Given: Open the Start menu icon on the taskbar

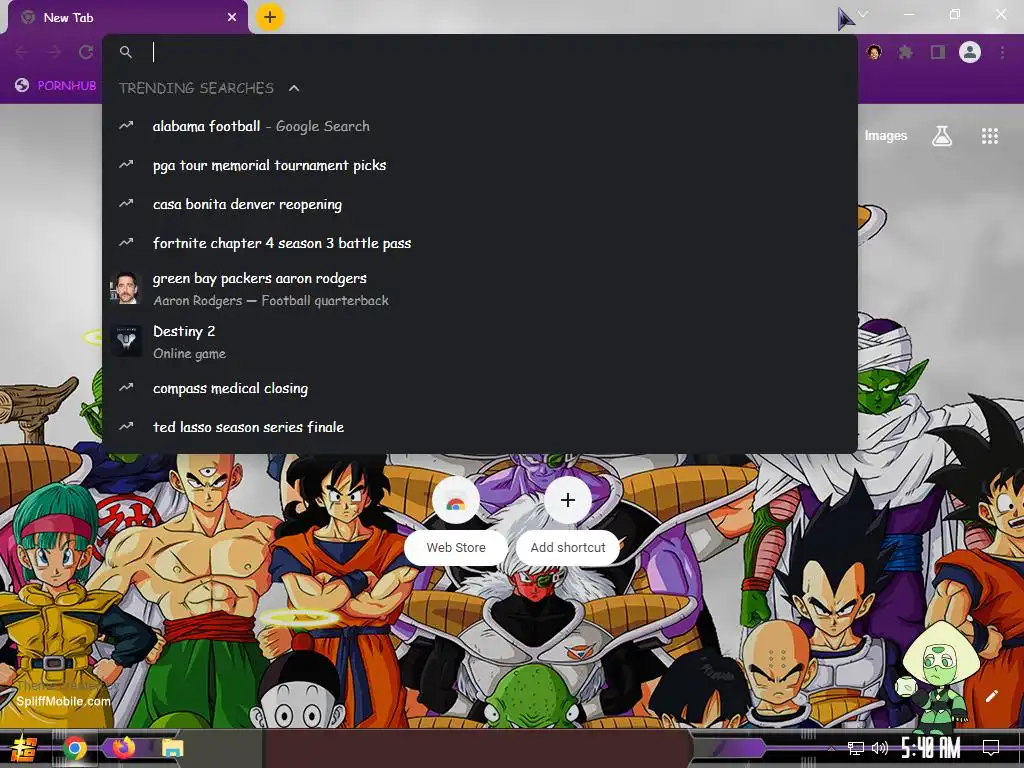Looking at the screenshot, I should pos(24,748).
